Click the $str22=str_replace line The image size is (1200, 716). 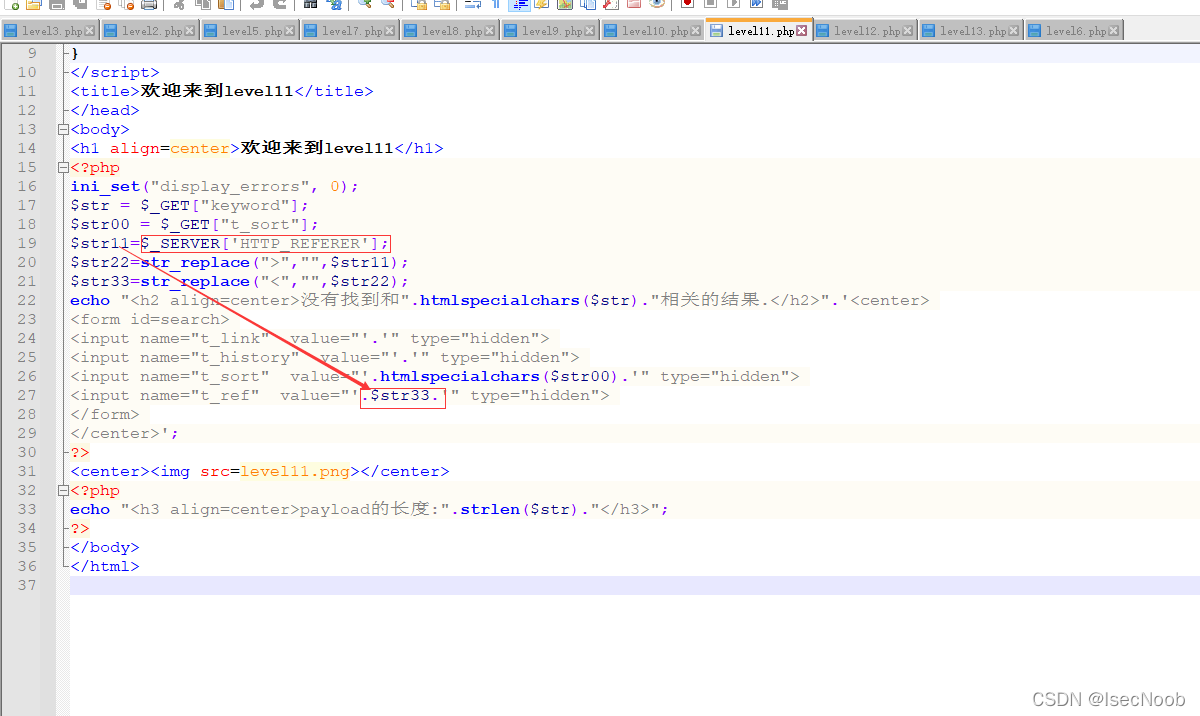click(x=240, y=262)
